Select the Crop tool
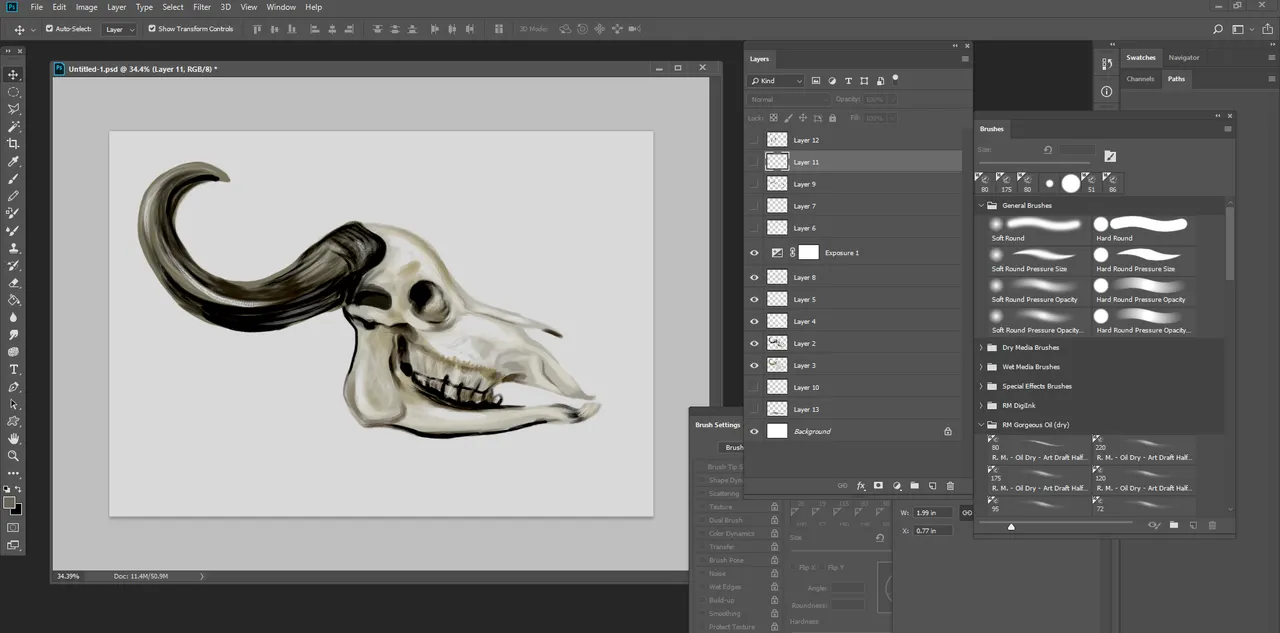The width and height of the screenshot is (1280, 633). coord(14,144)
